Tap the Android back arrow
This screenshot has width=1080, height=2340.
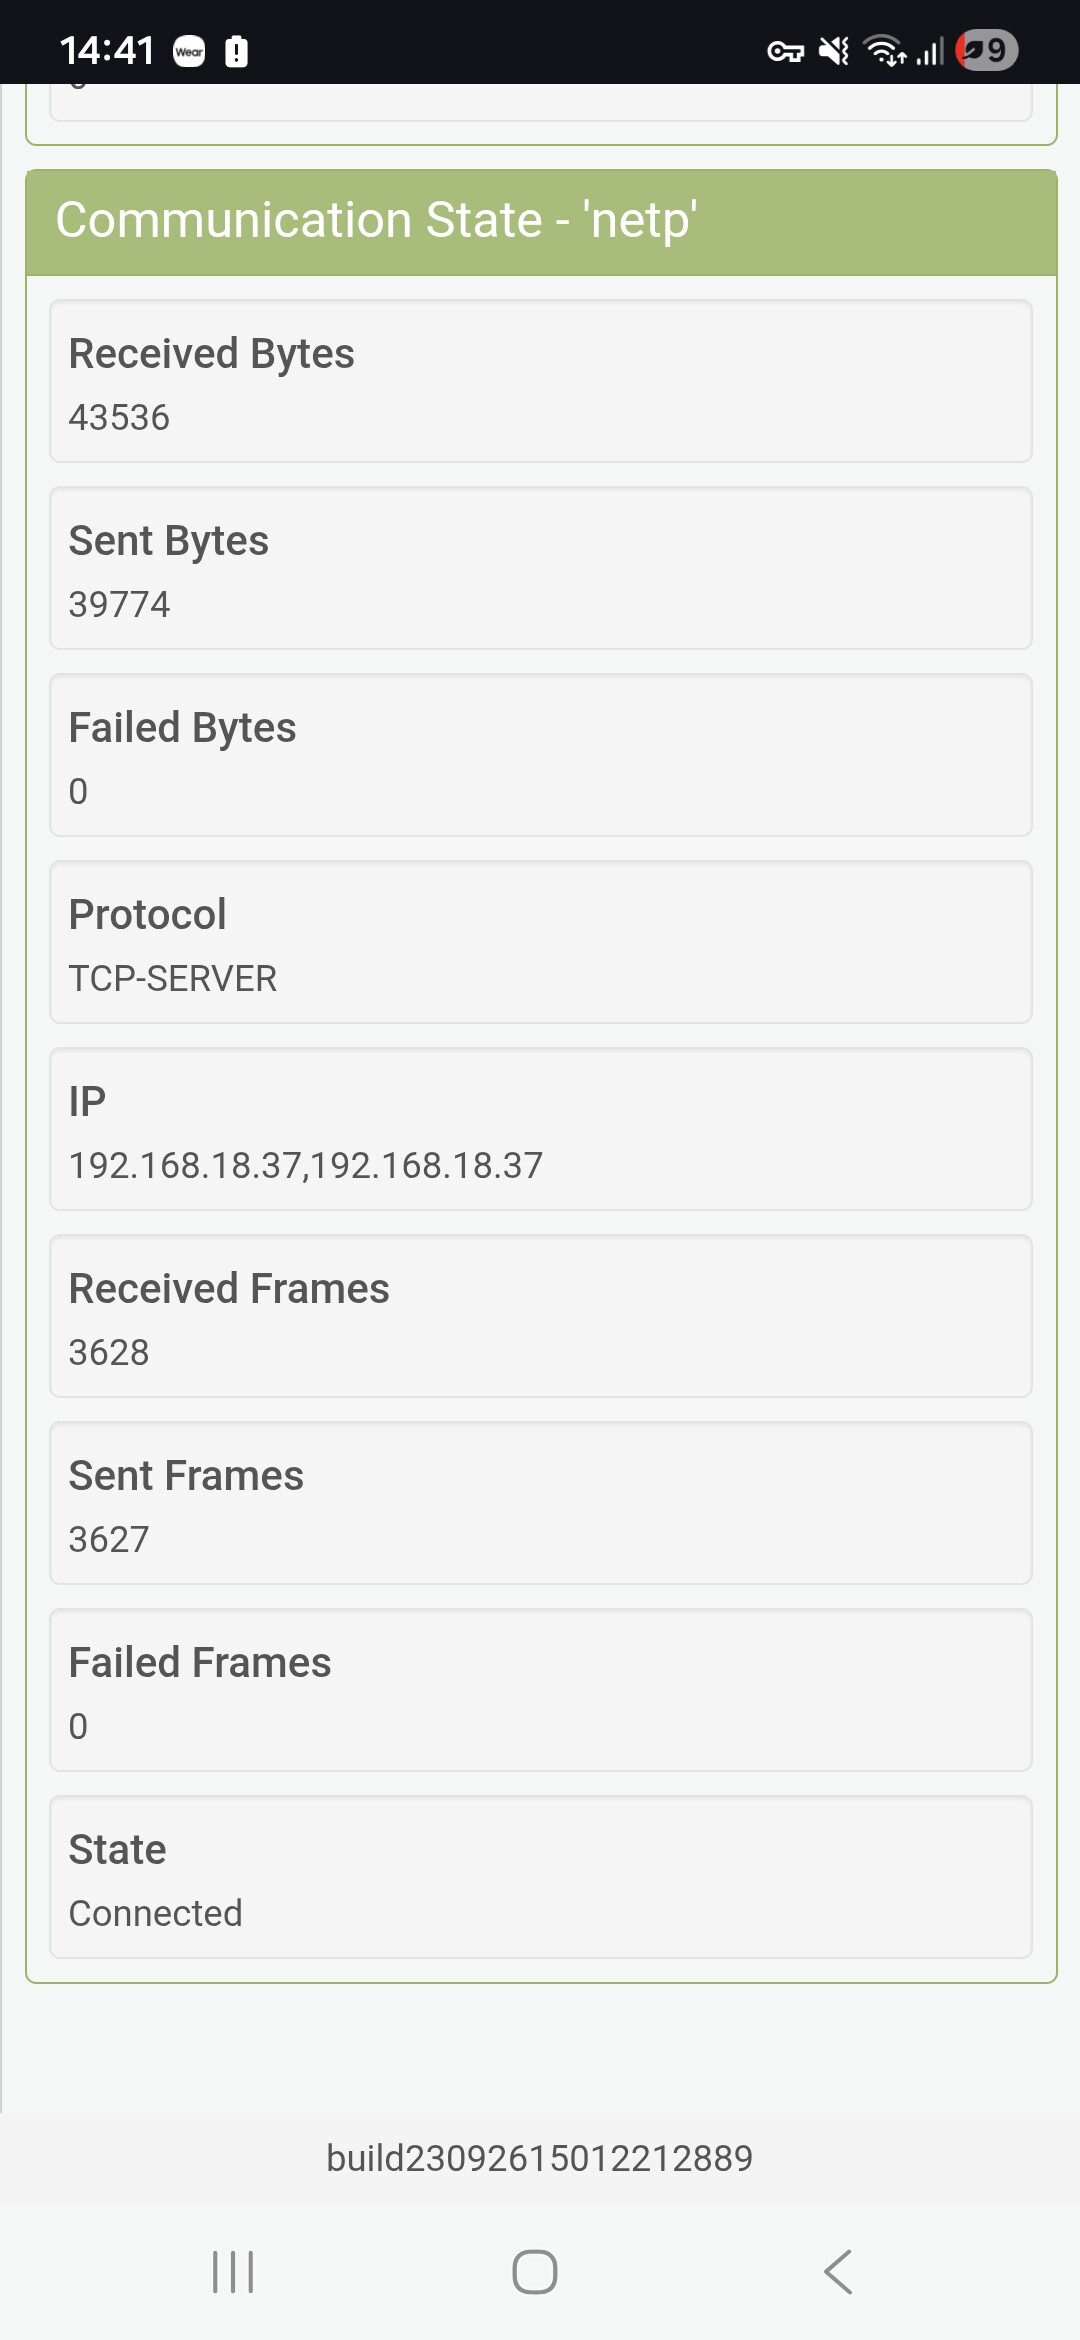[838, 2272]
